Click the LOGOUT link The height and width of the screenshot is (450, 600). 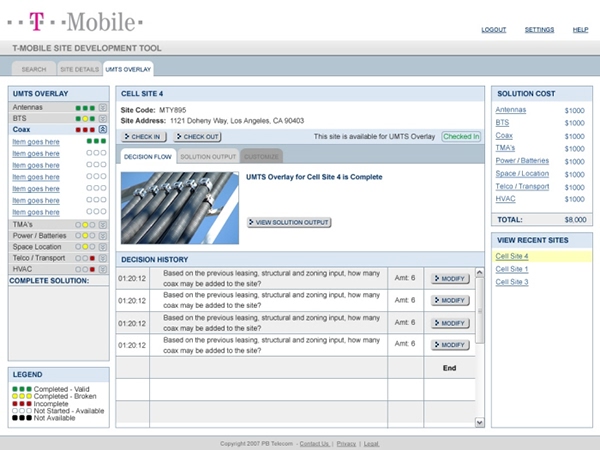494,29
